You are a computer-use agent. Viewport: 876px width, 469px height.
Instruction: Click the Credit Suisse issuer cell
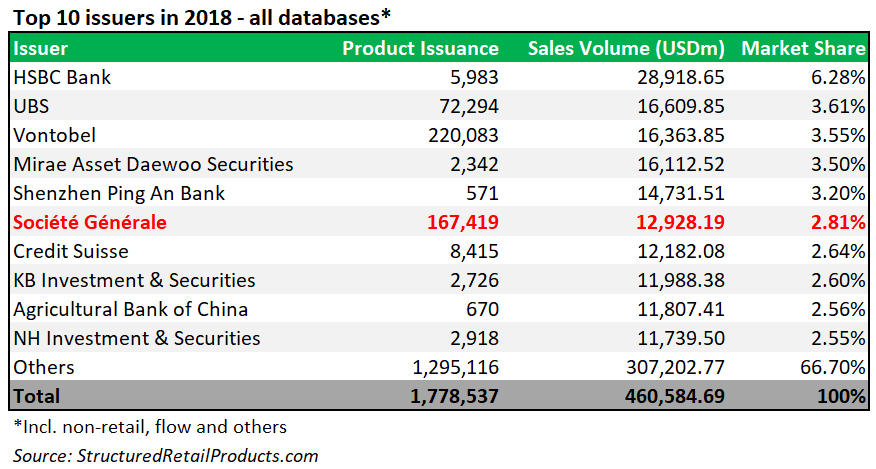[71, 252]
